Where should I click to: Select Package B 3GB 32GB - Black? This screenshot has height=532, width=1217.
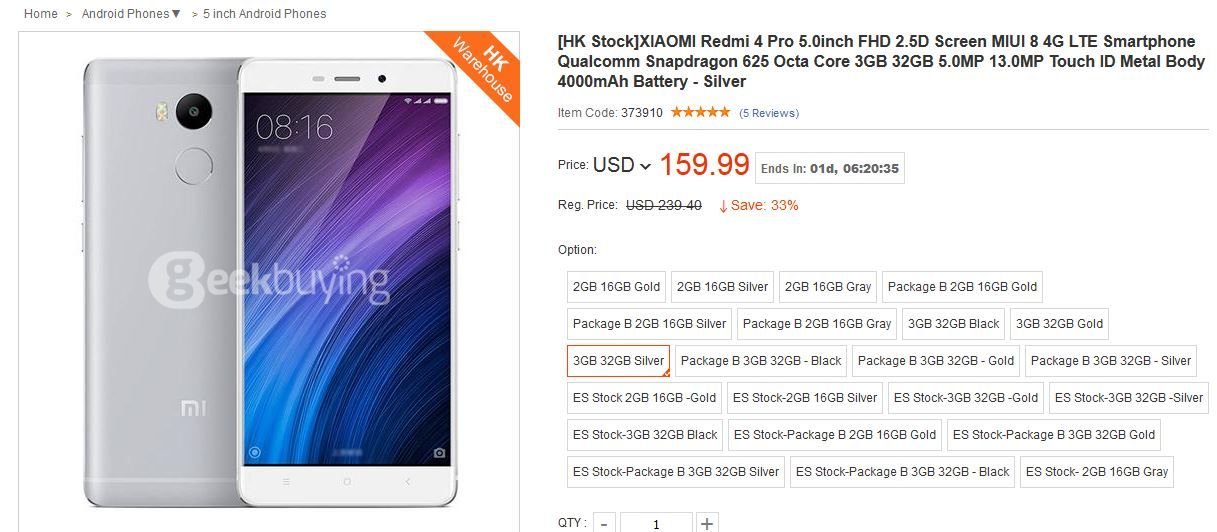[x=761, y=361]
